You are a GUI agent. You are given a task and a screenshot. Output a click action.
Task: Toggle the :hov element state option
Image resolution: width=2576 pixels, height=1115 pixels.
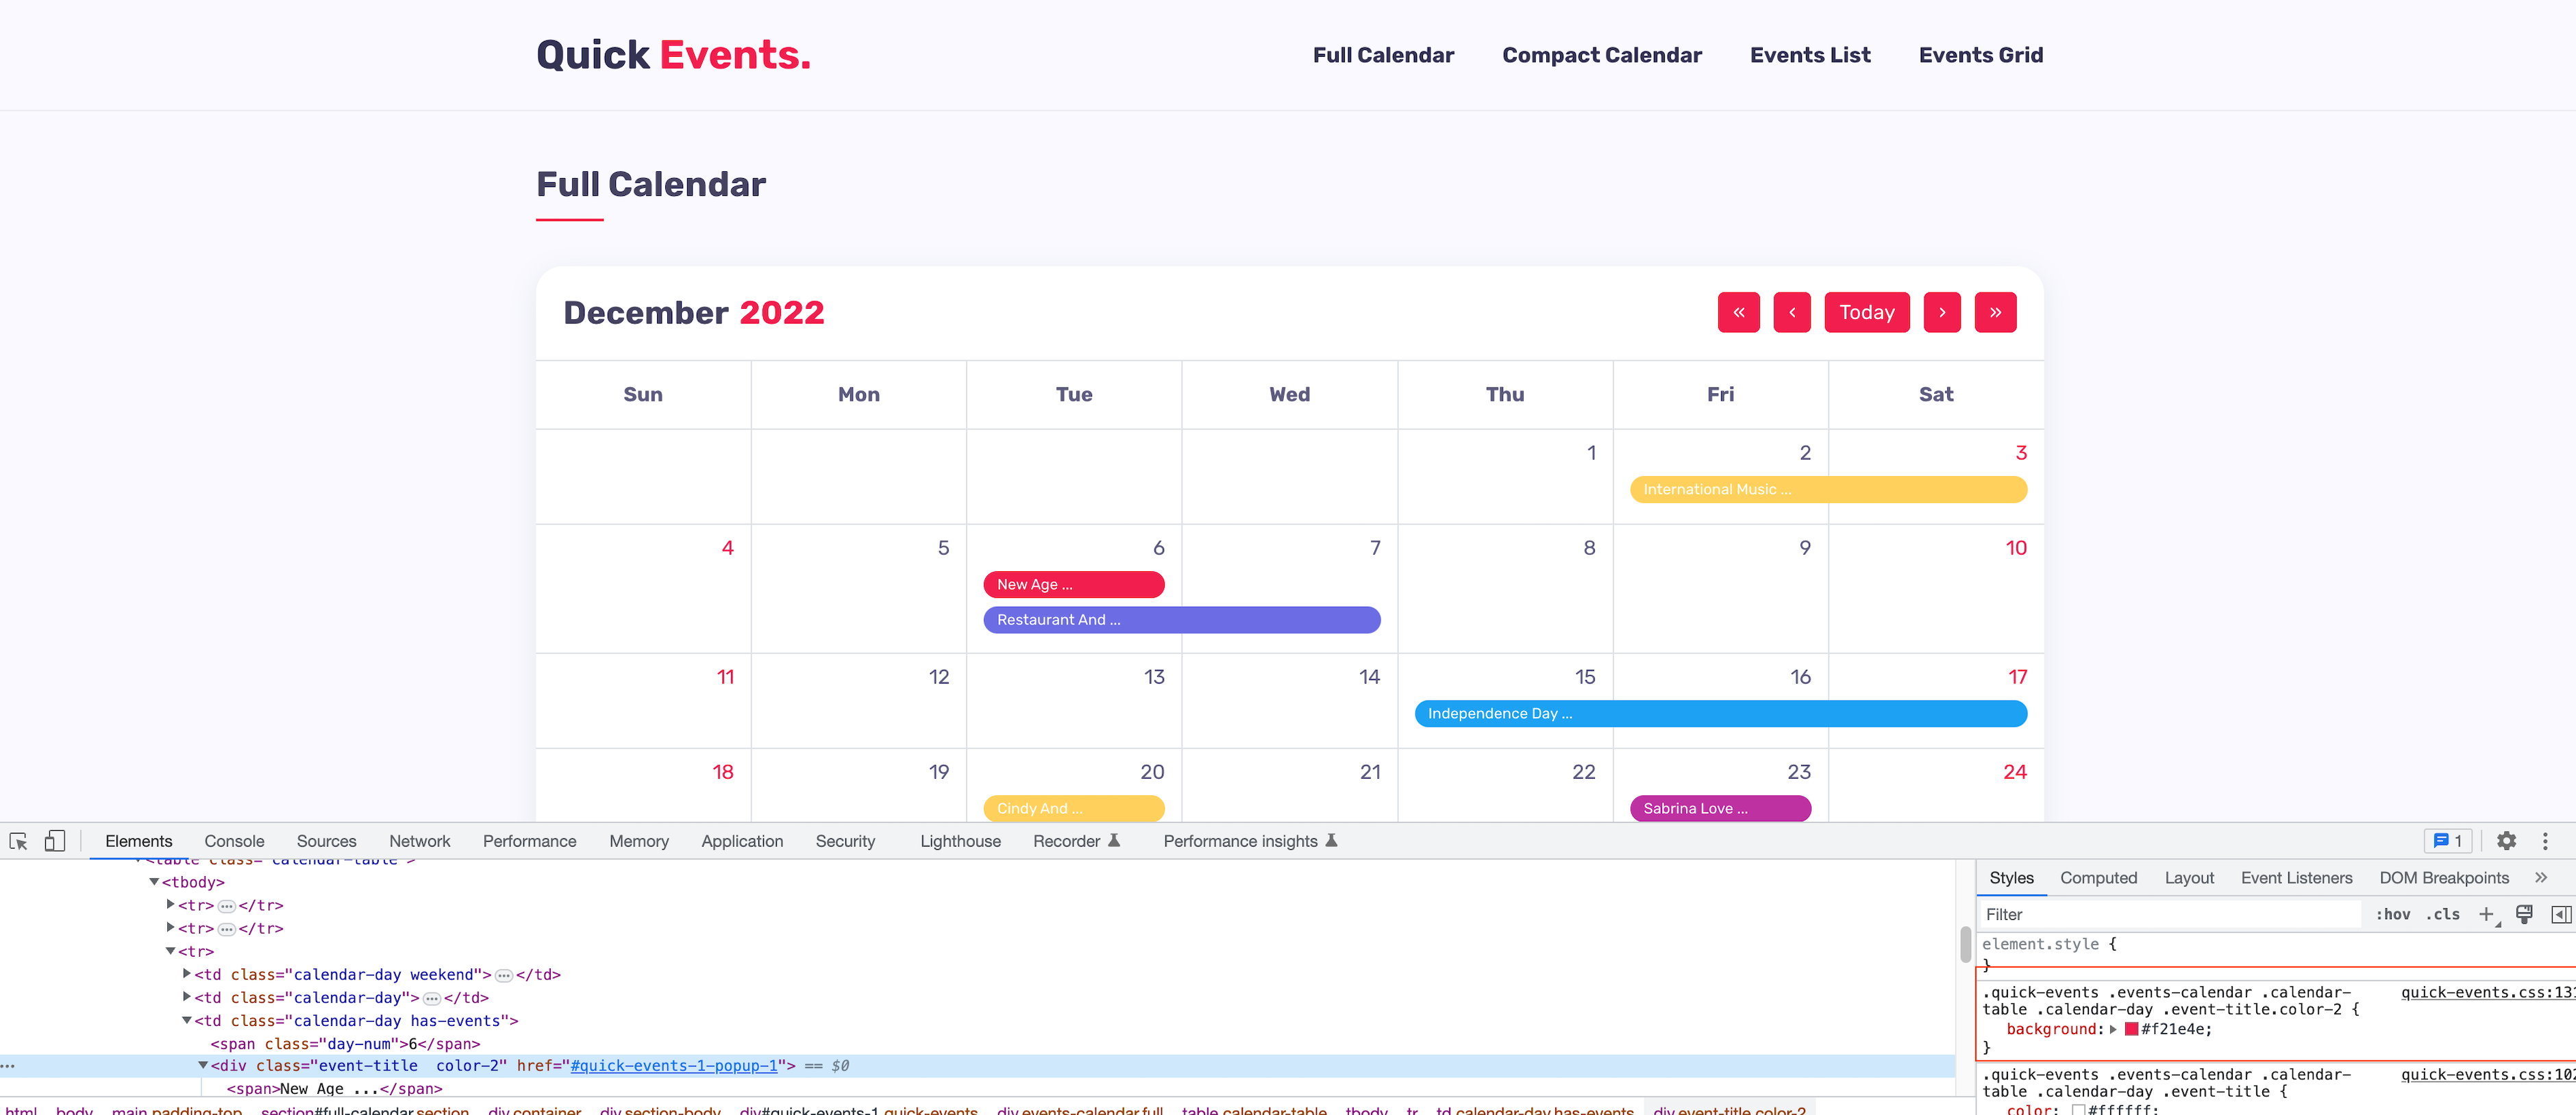[x=2393, y=914]
